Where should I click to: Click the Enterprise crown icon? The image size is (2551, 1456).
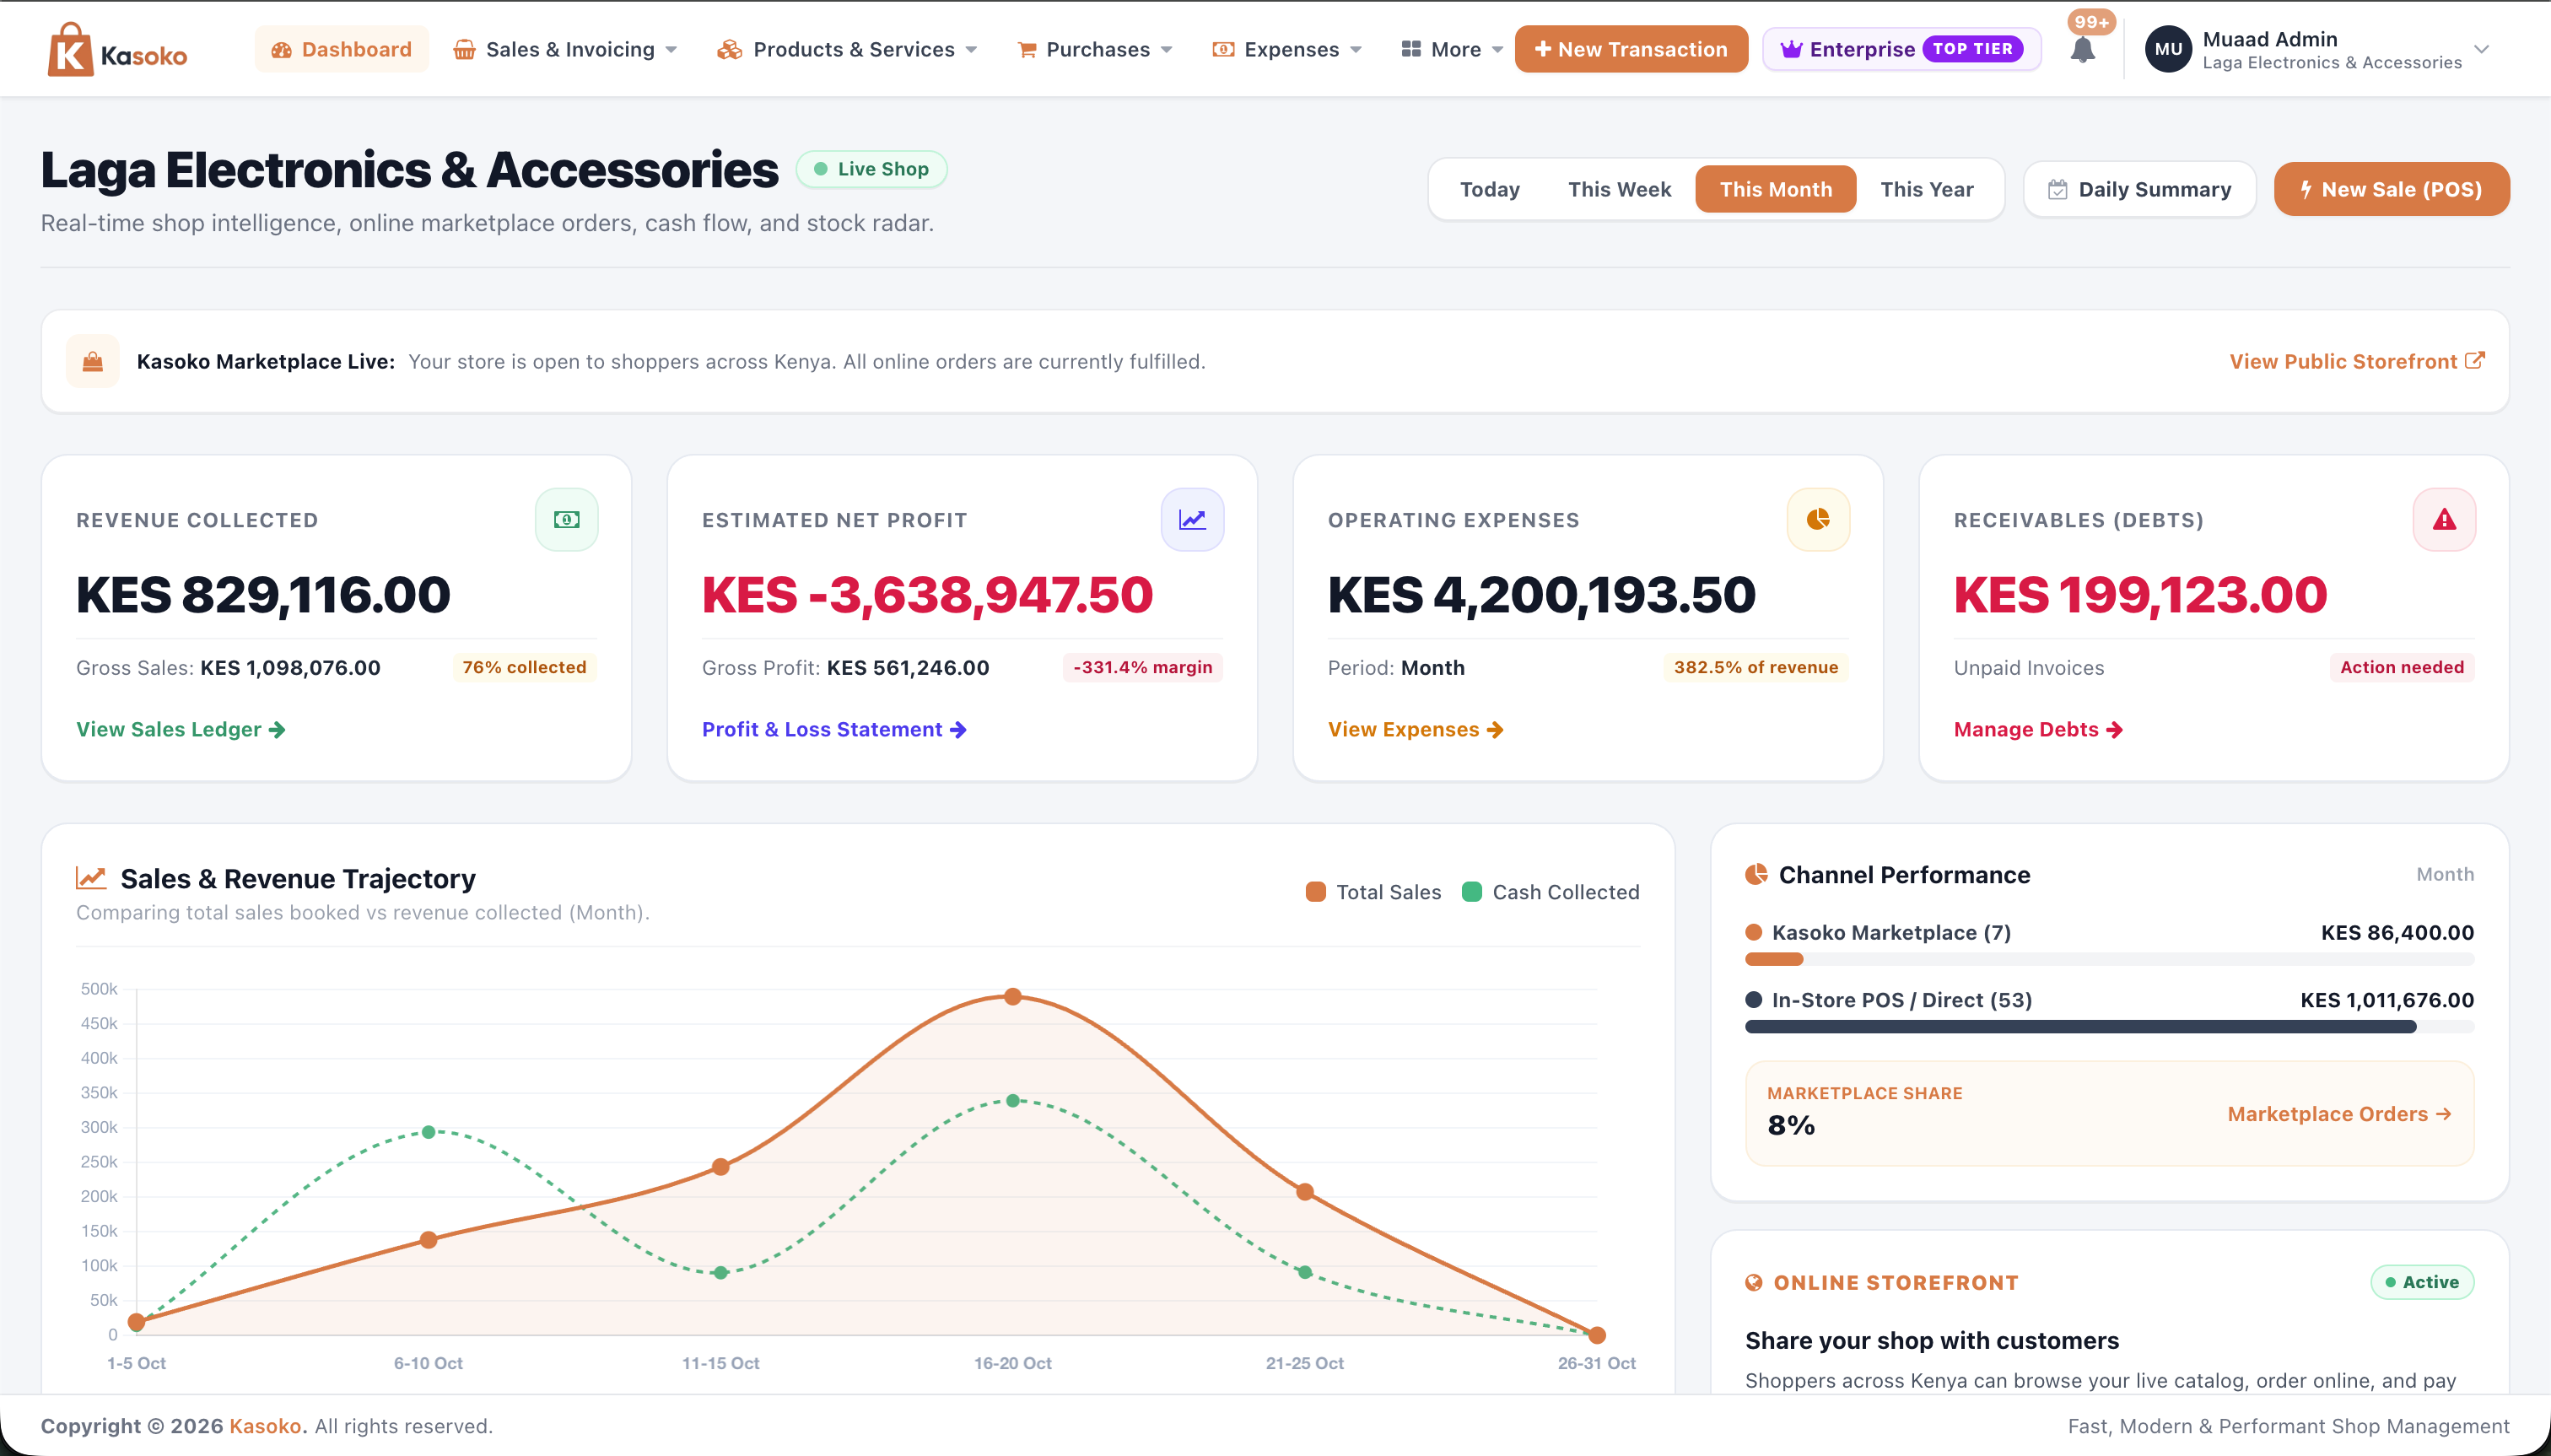pyautogui.click(x=1791, y=49)
